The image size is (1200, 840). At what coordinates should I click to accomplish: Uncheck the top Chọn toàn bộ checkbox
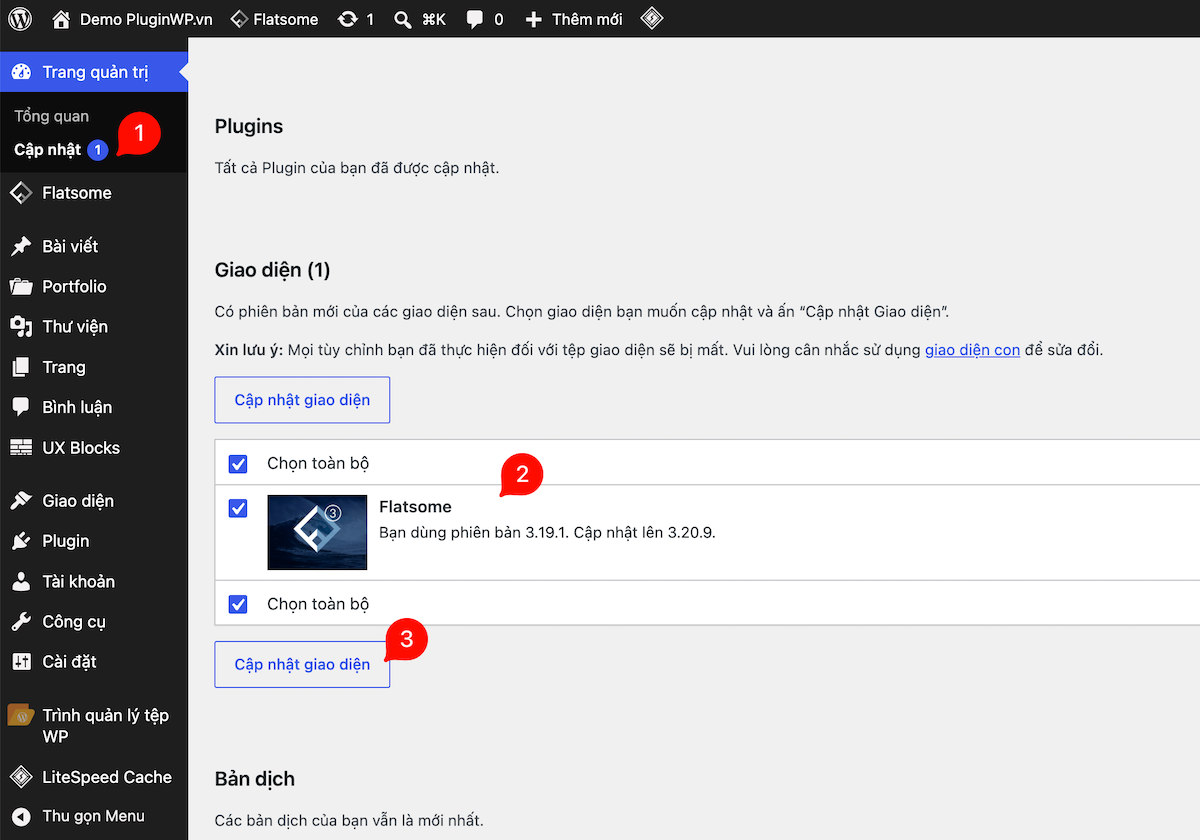pos(238,464)
